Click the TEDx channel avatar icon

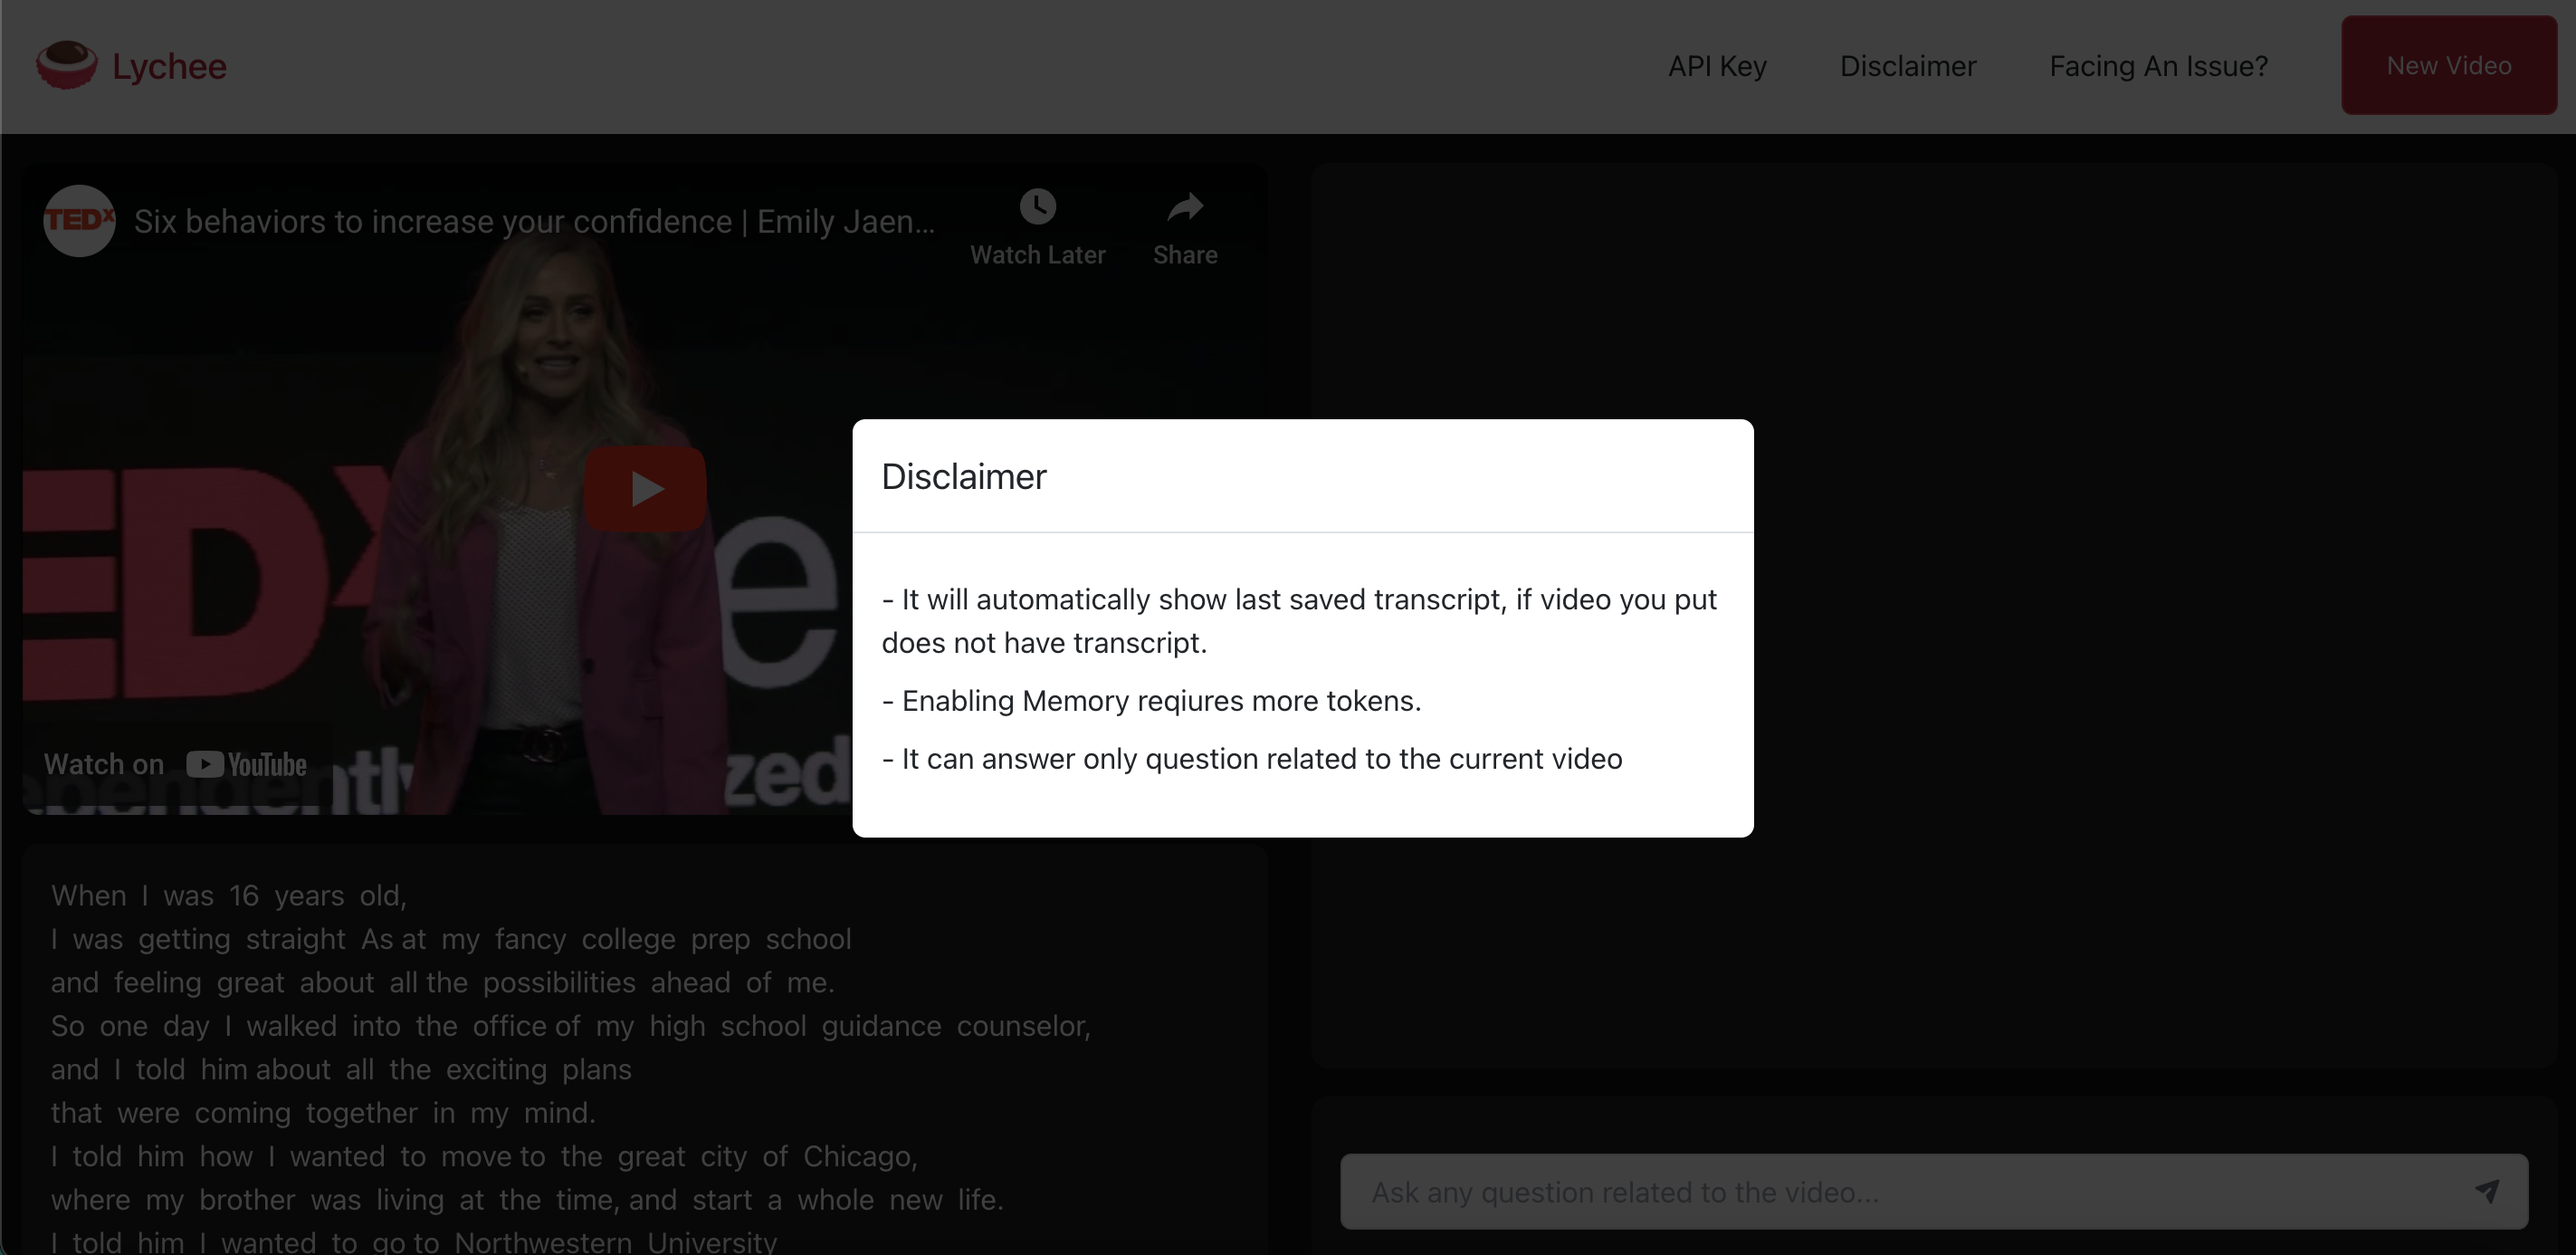pos(79,221)
